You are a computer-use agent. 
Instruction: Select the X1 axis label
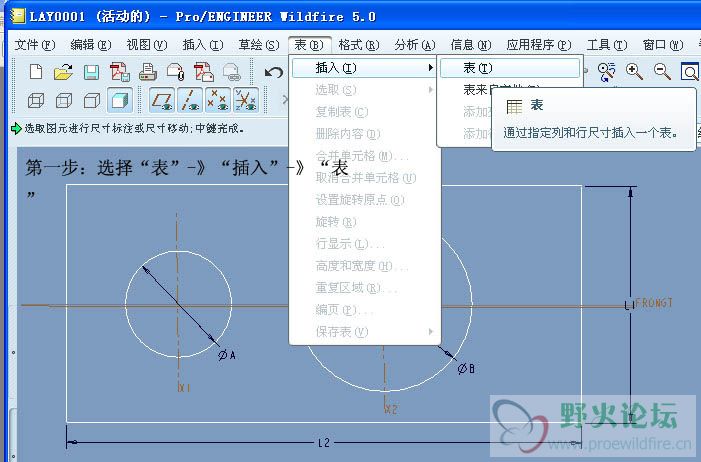point(184,388)
